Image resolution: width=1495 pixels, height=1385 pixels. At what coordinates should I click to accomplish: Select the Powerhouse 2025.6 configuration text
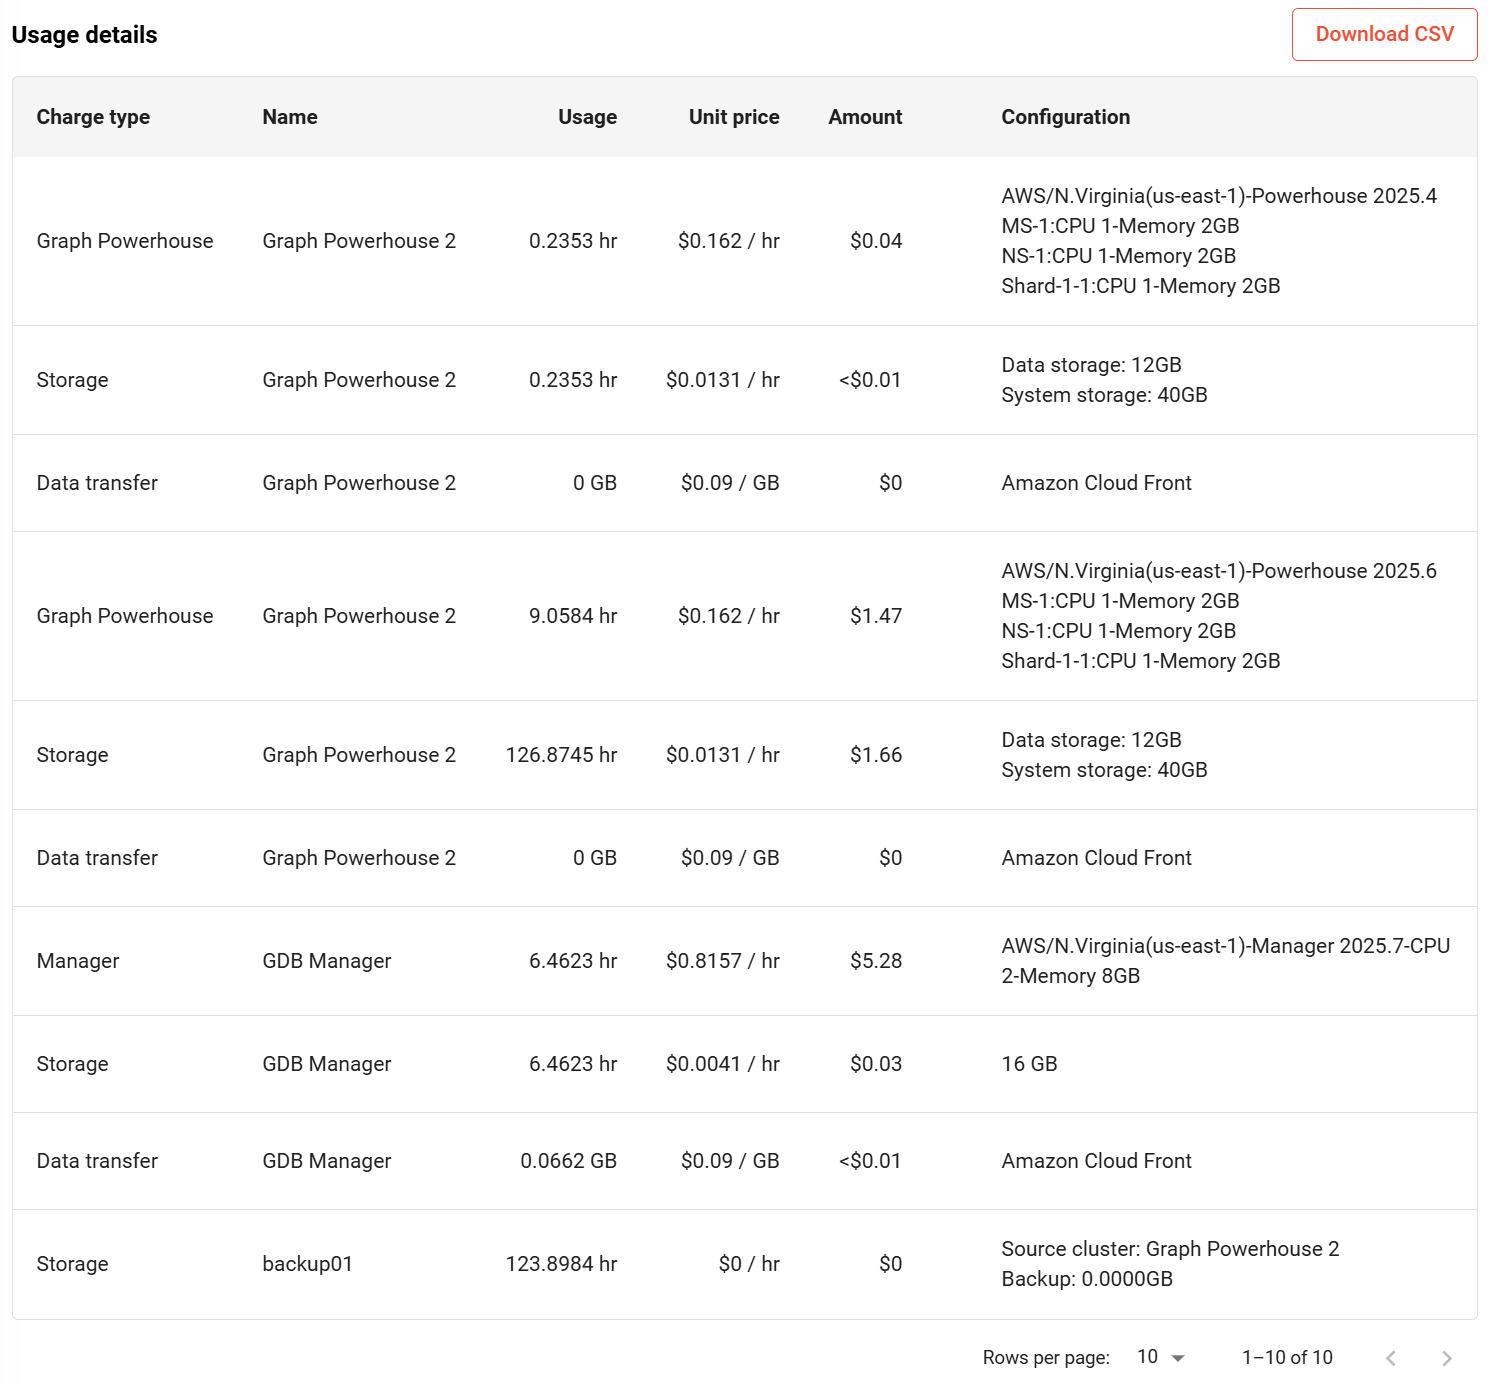click(x=1219, y=571)
